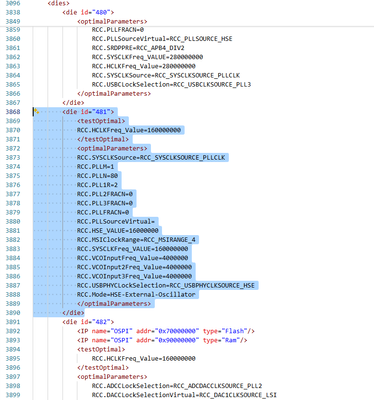Image resolution: width=374 pixels, height=400 pixels.
Task: Click RCC.USBCLockSelection=RCC_USBCLKSOURCE_PLL3 line
Action: click(171, 84)
